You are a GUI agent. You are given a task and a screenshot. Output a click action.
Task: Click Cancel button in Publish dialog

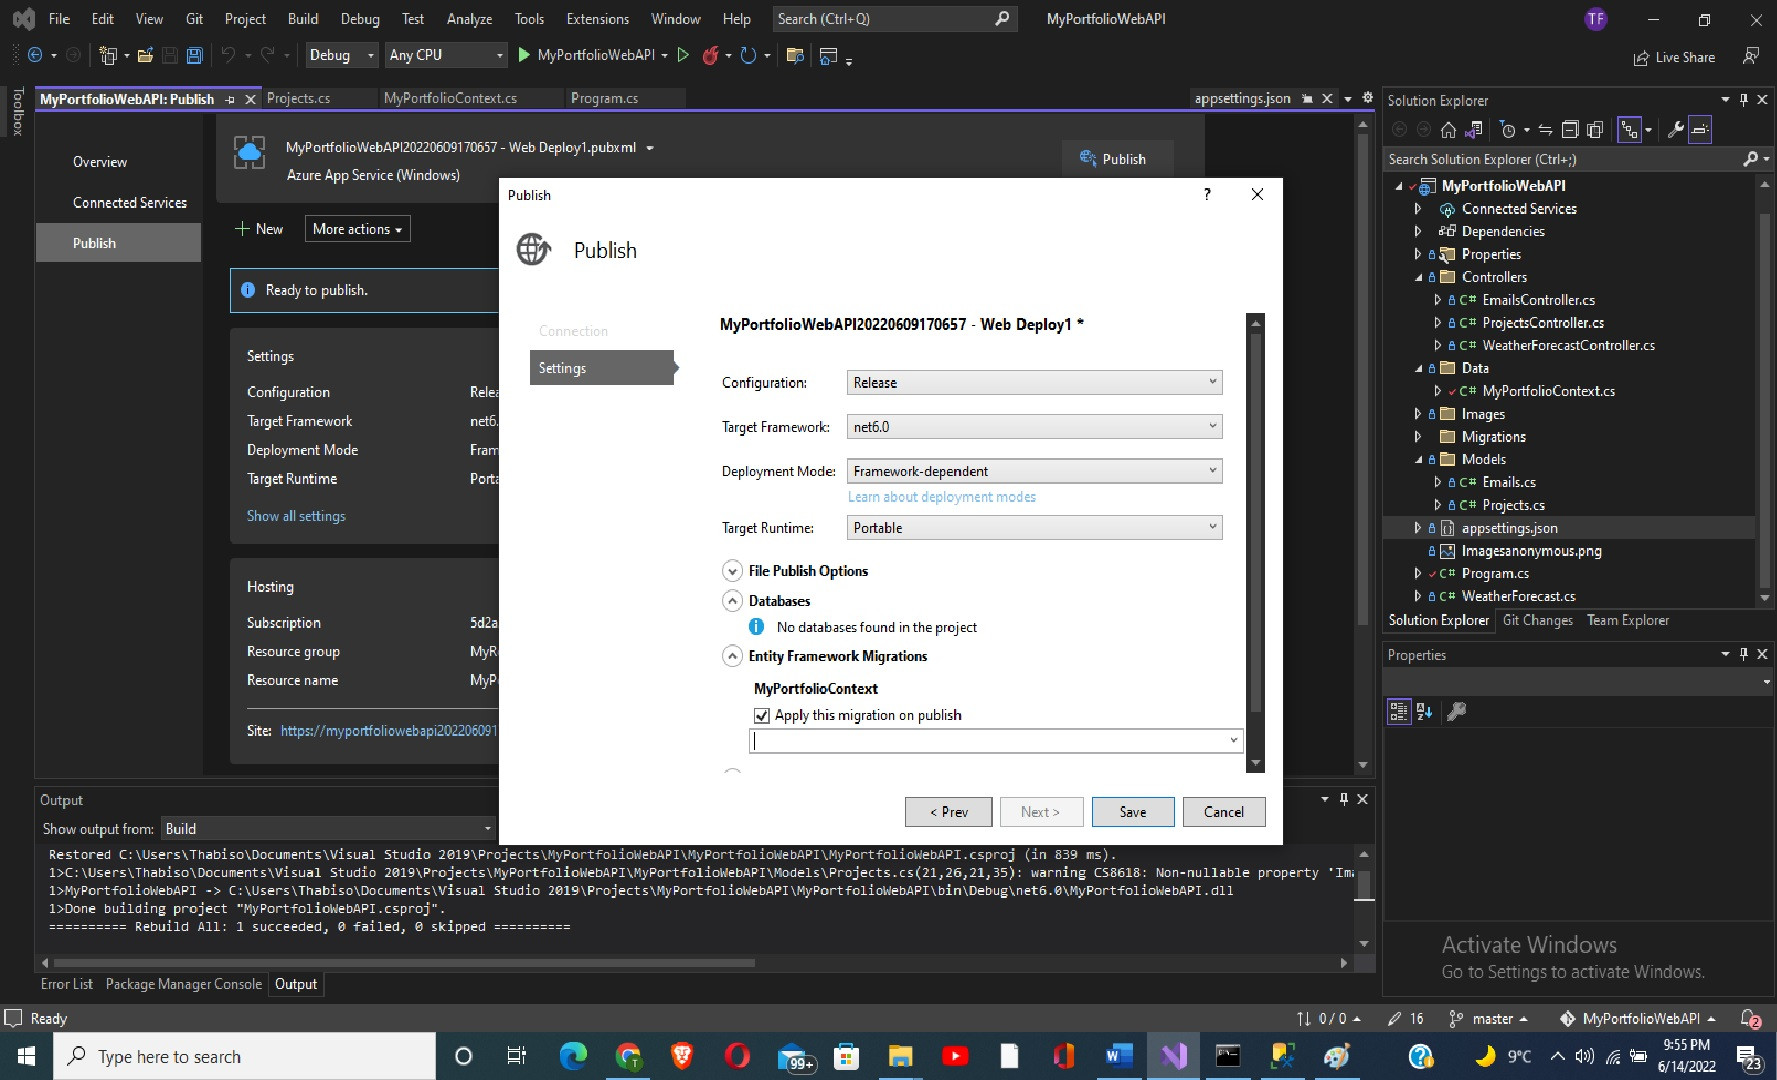point(1224,812)
